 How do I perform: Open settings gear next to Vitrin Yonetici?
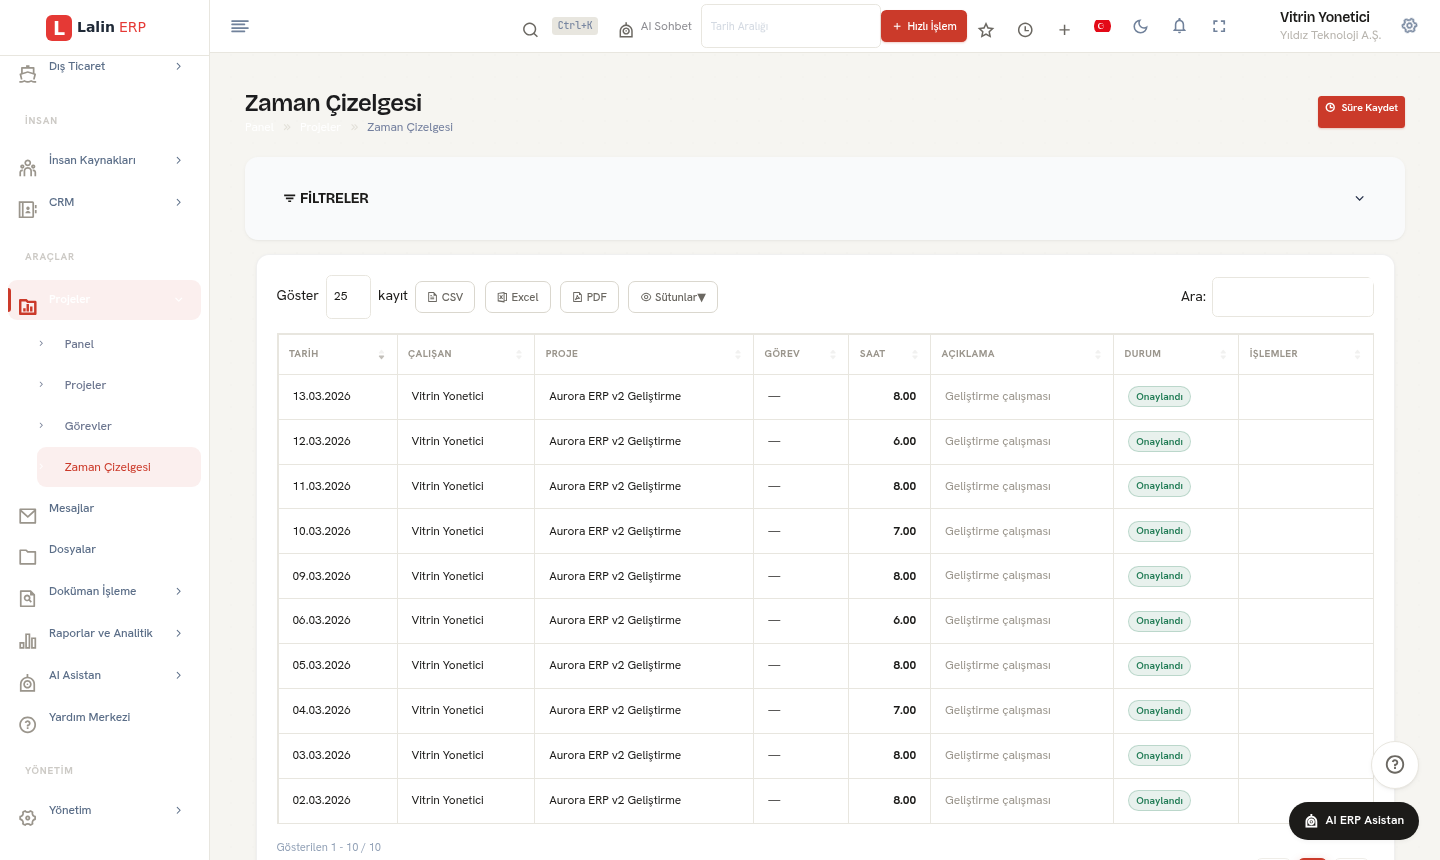(x=1409, y=26)
